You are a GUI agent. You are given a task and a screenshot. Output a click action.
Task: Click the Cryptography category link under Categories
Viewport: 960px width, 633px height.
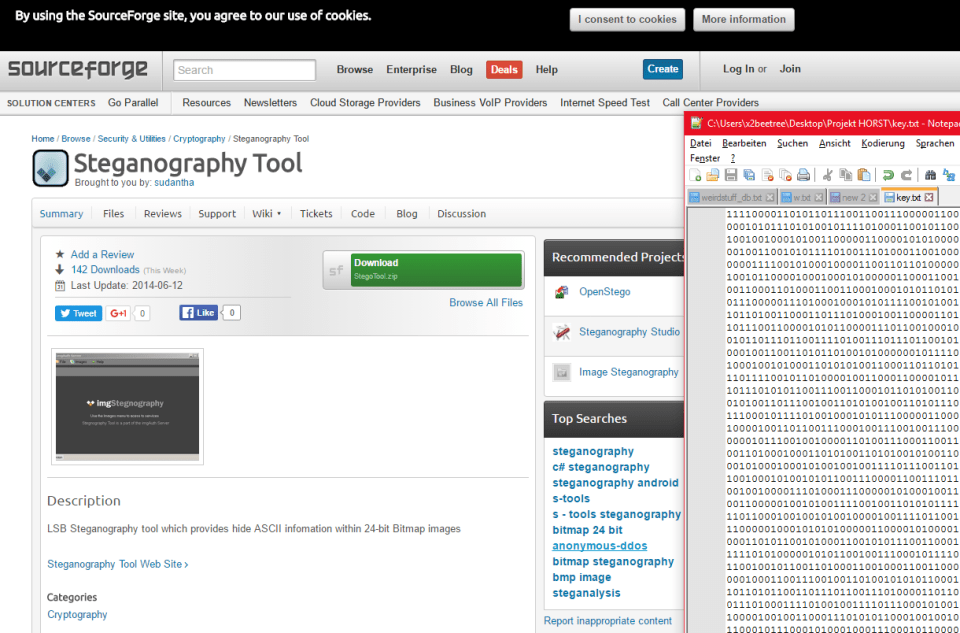77,614
